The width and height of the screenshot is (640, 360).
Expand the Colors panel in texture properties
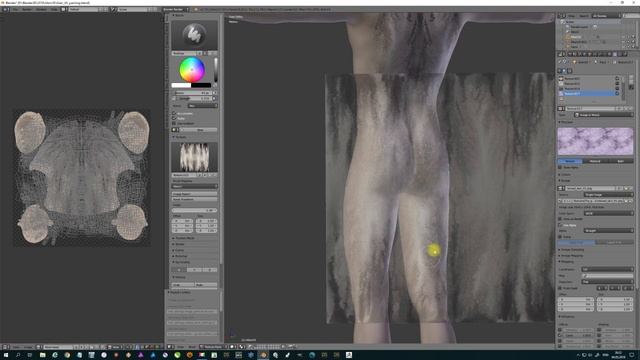click(565, 174)
